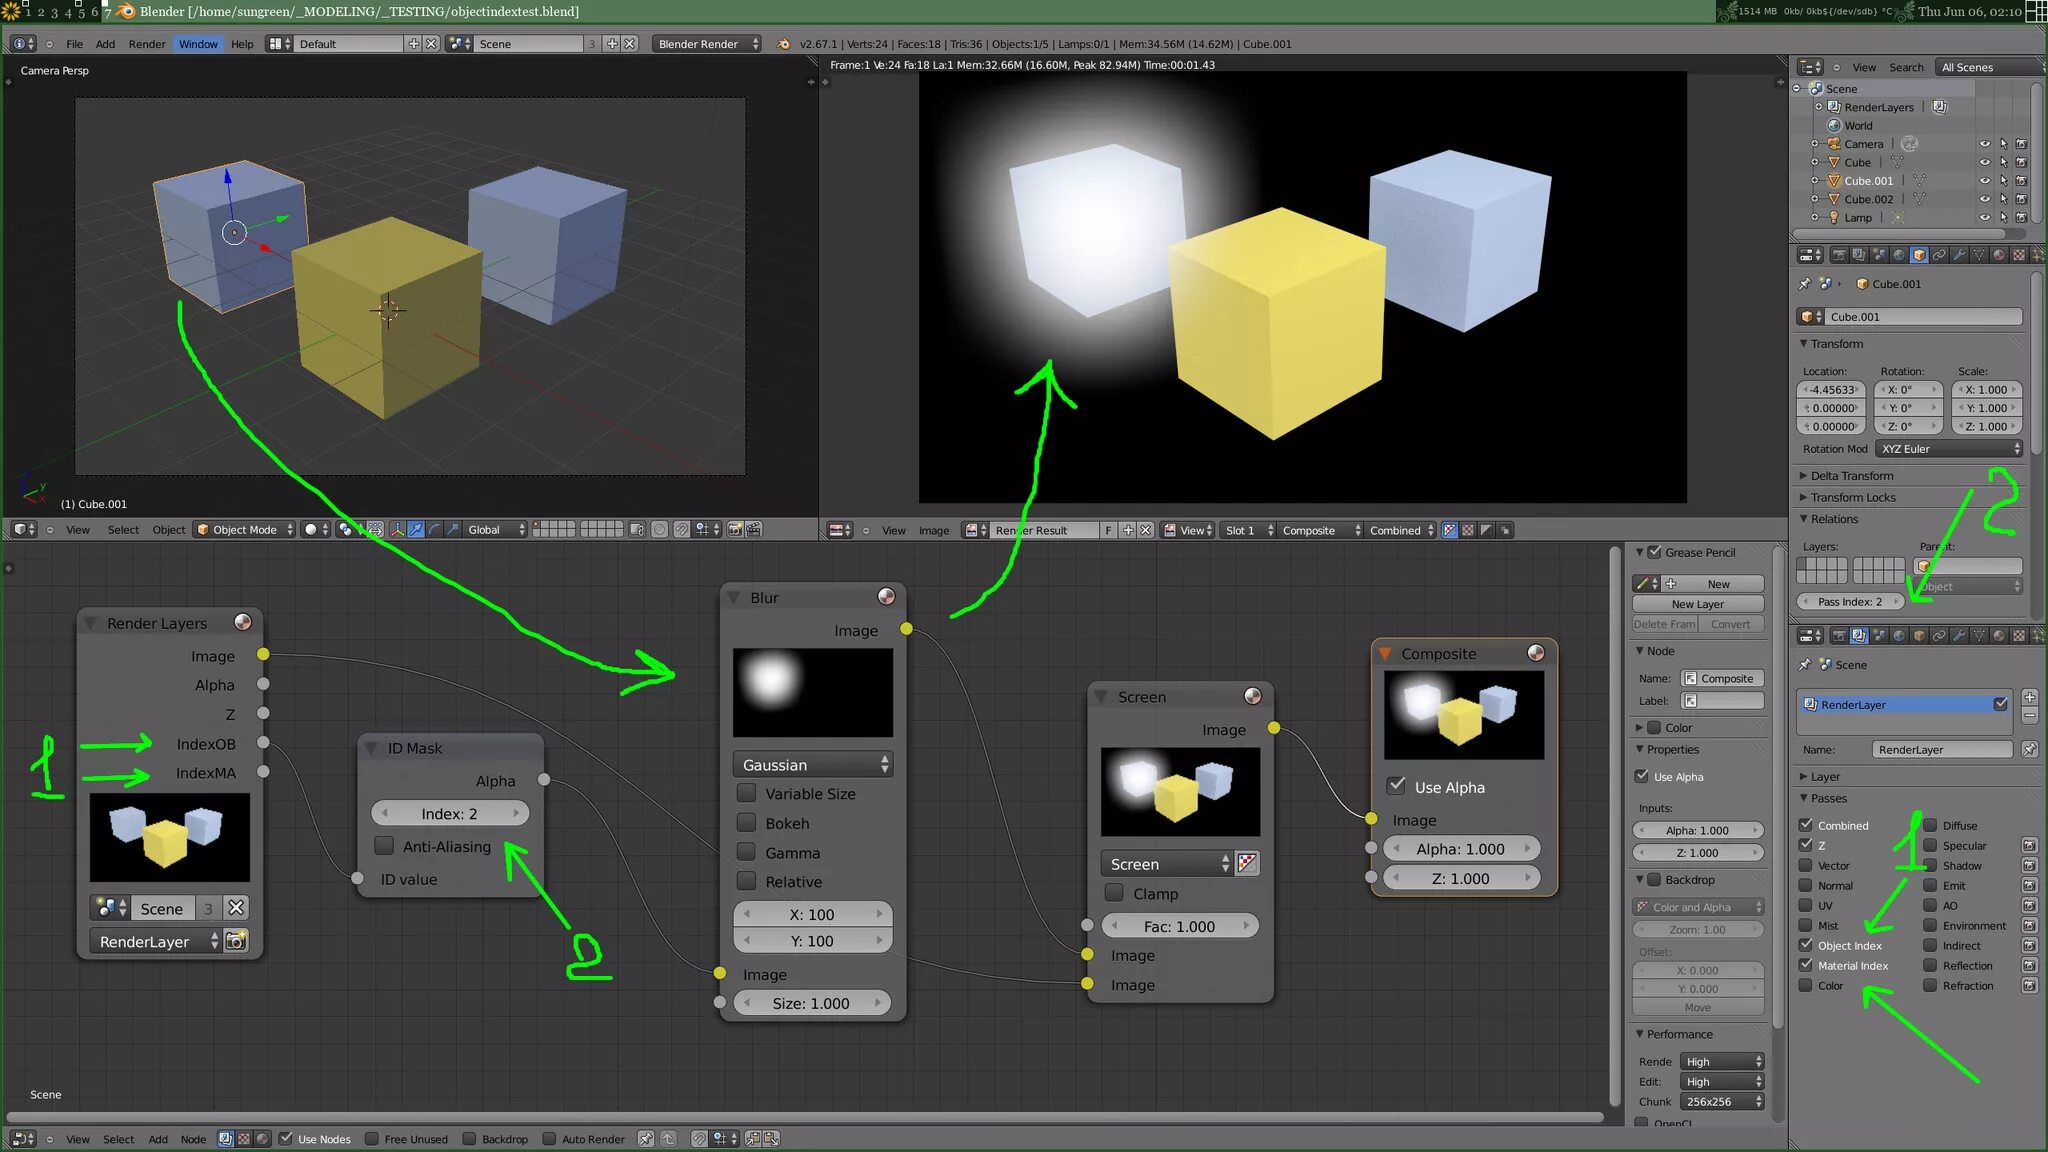The image size is (2048, 1152).
Task: Expand the Delta Transform panel
Action: (x=1852, y=476)
